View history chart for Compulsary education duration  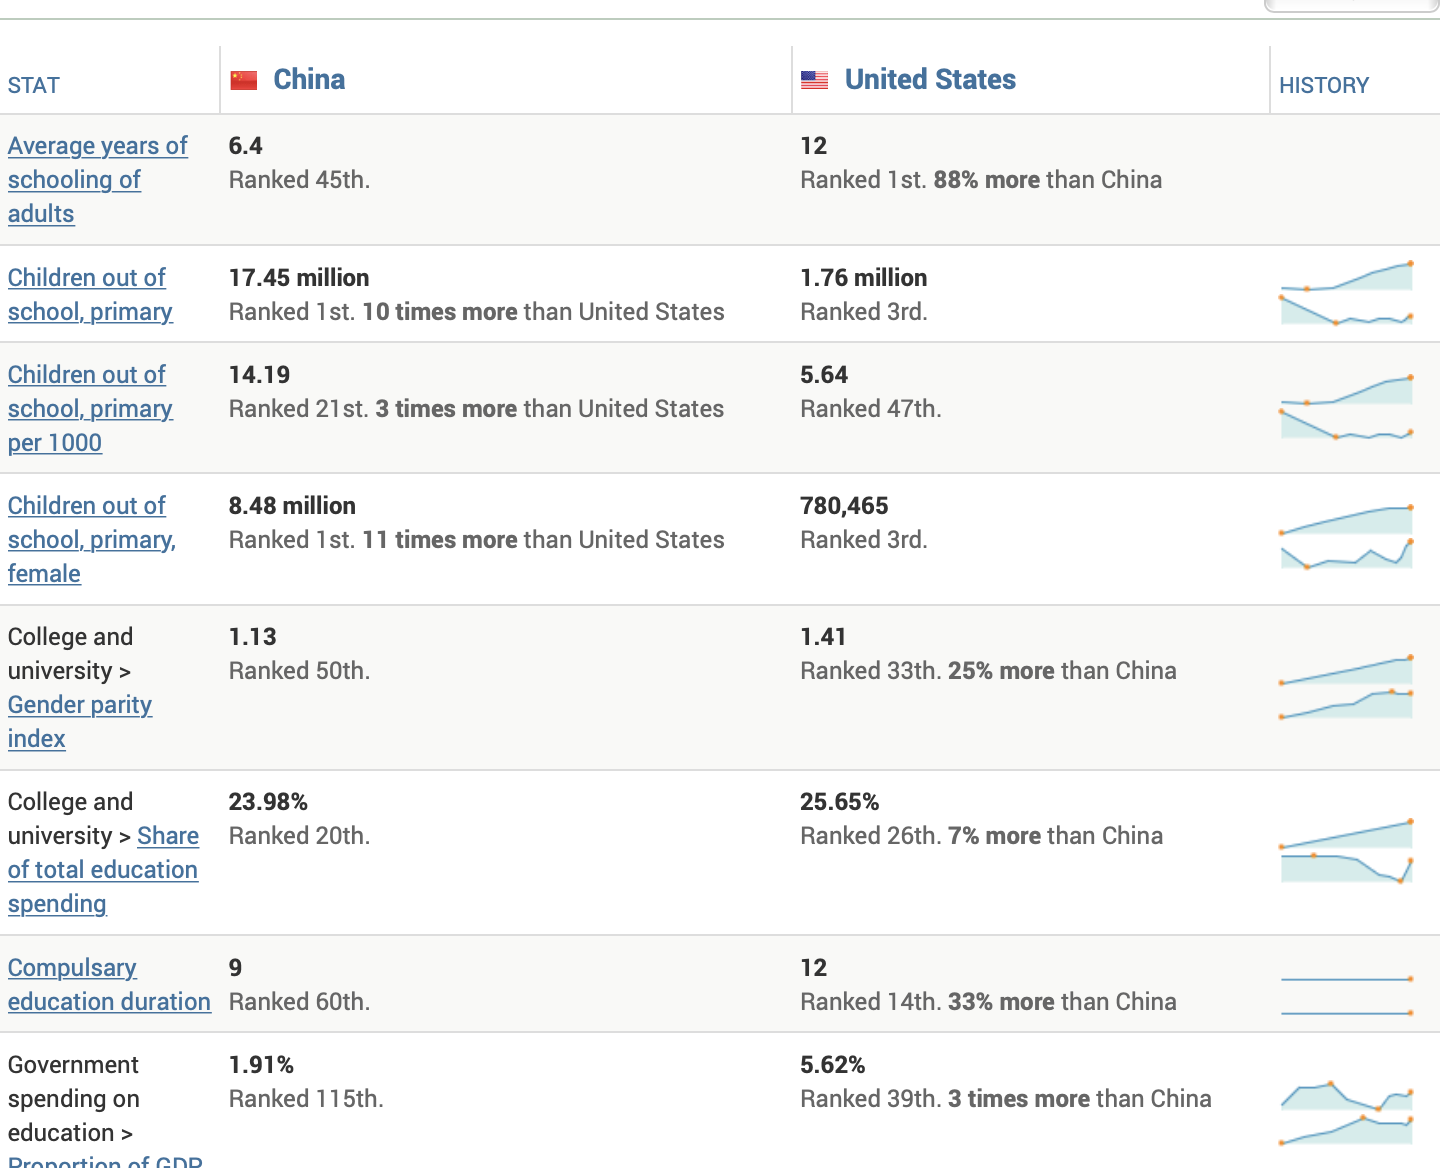[1346, 996]
